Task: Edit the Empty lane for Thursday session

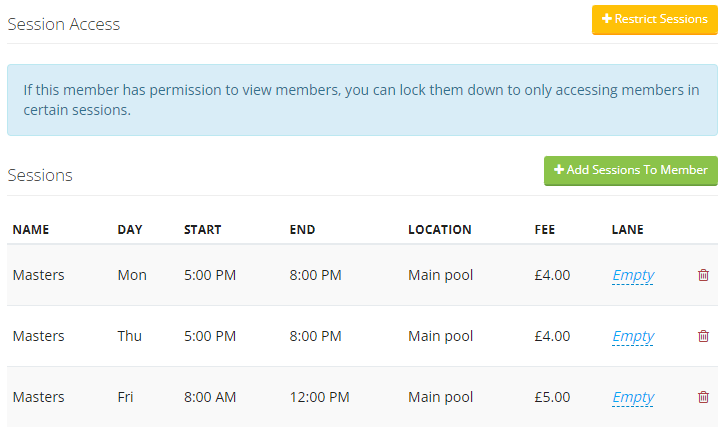Action: coord(633,337)
